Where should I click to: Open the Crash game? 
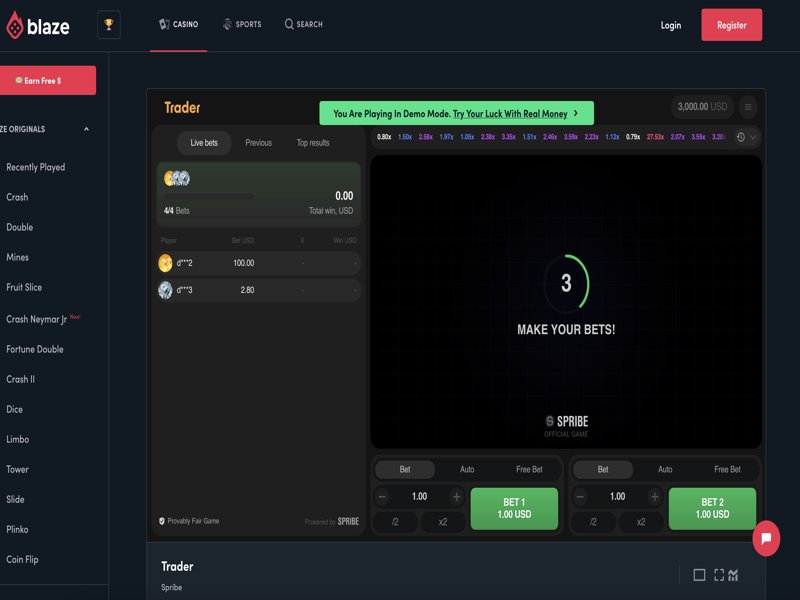pos(17,197)
